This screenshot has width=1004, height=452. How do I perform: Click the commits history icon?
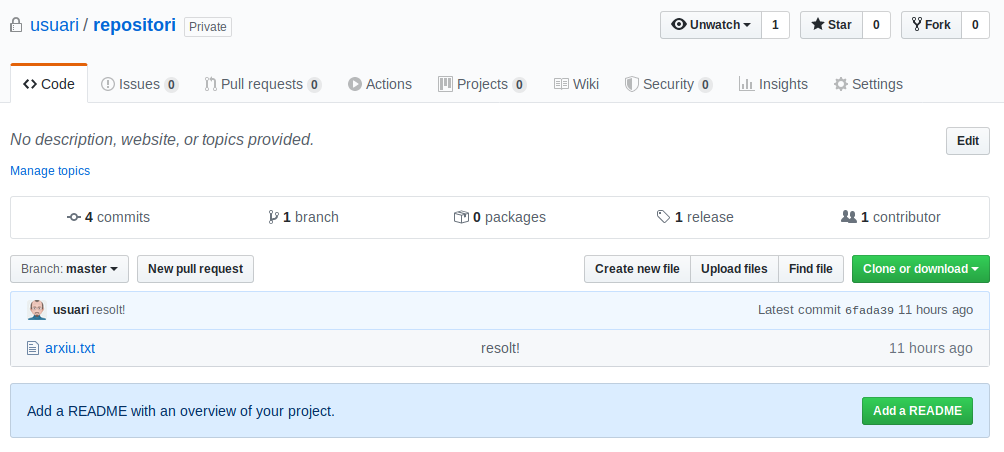click(74, 217)
